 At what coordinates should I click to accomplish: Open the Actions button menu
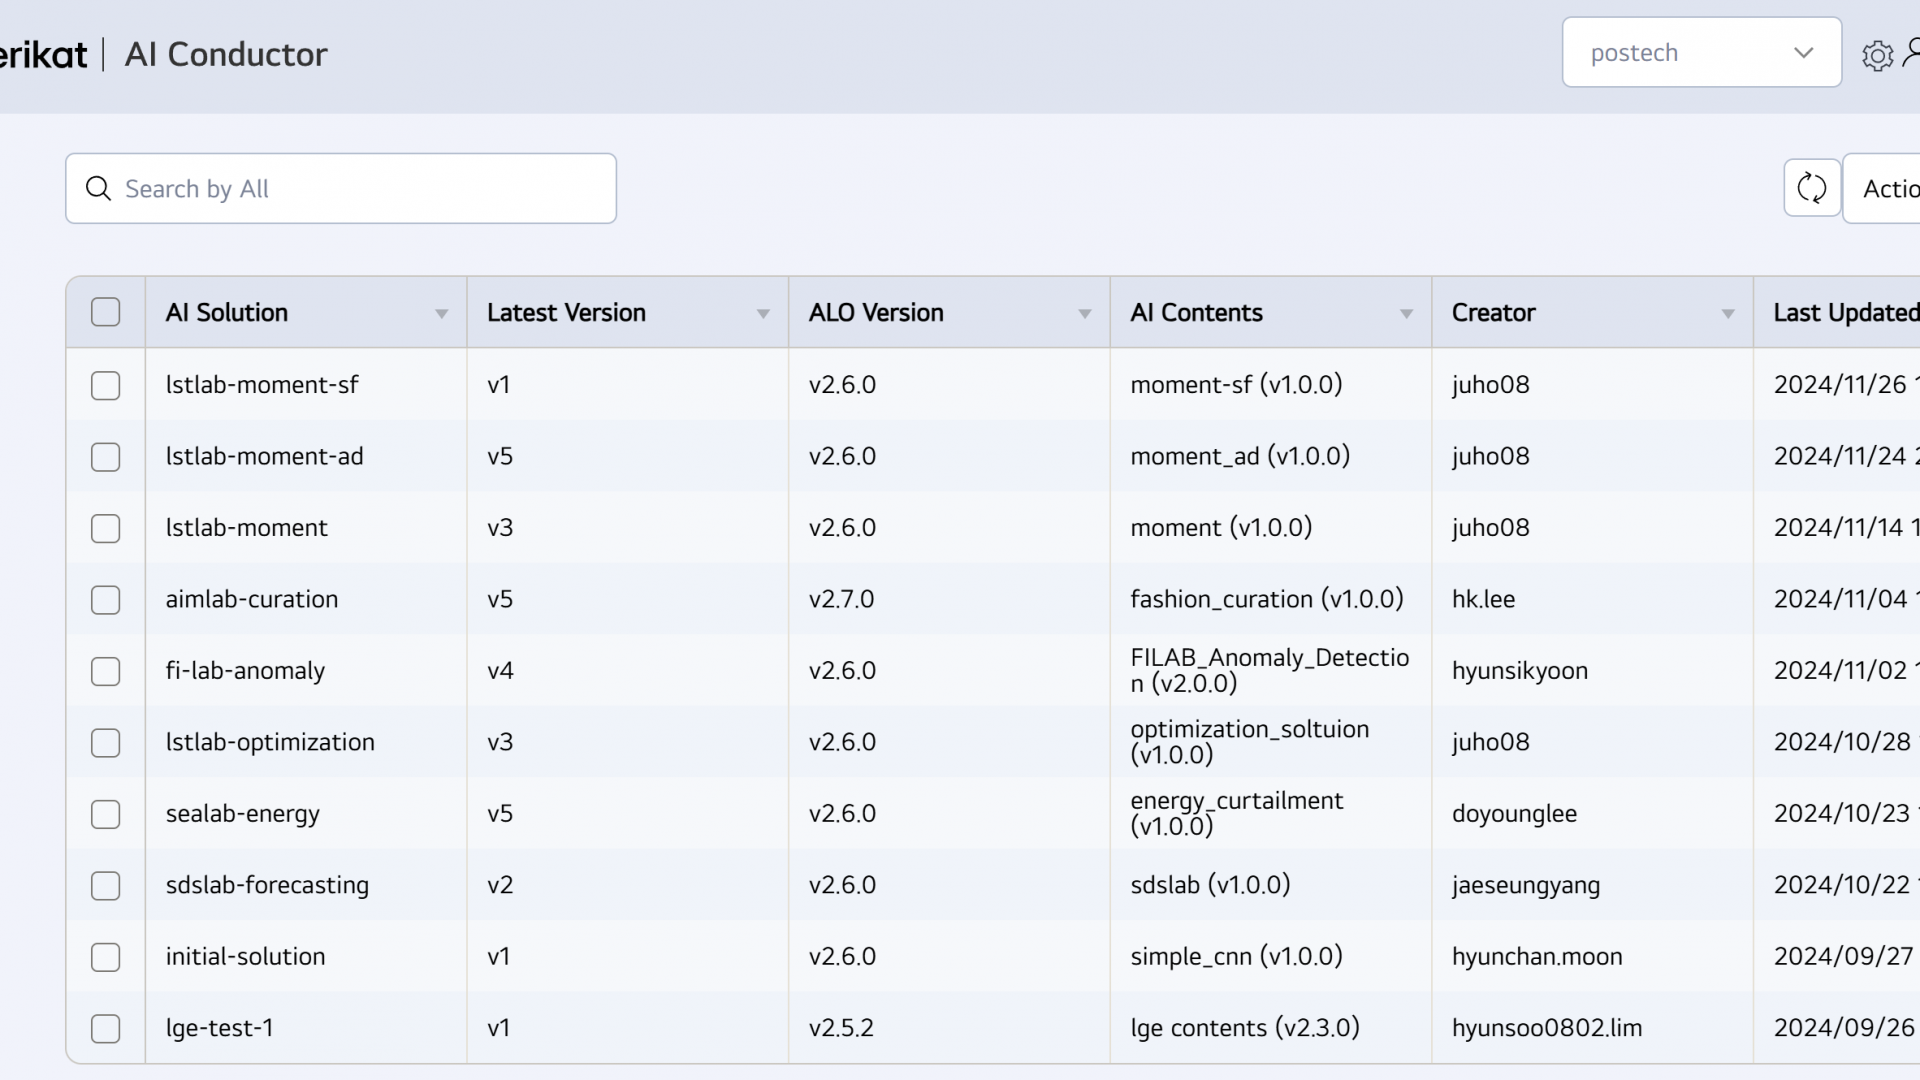pyautogui.click(x=1882, y=188)
